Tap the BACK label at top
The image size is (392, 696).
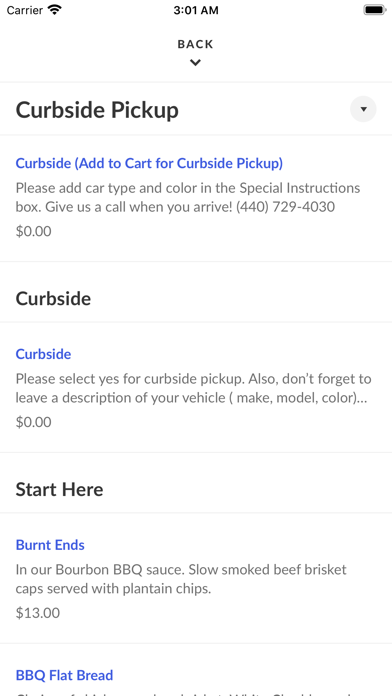[x=195, y=44]
